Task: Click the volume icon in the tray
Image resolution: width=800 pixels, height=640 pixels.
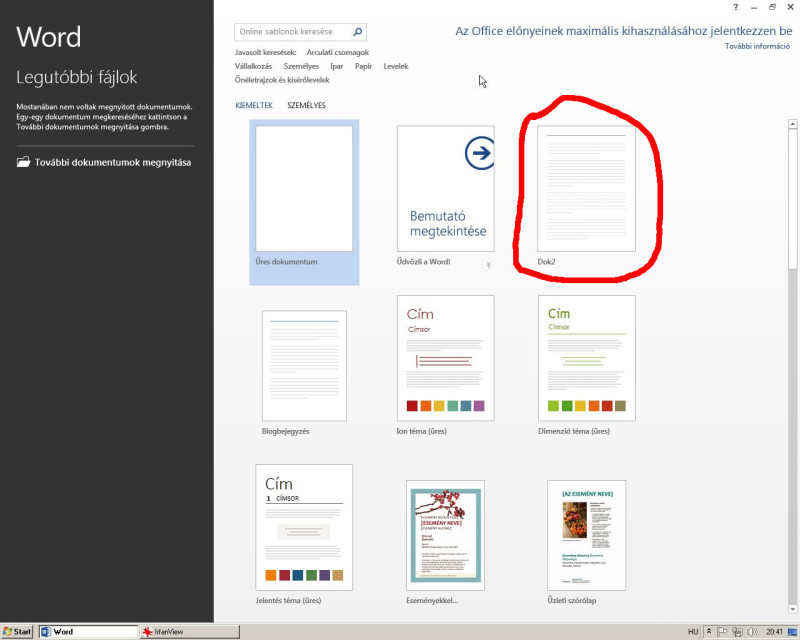Action: [752, 632]
